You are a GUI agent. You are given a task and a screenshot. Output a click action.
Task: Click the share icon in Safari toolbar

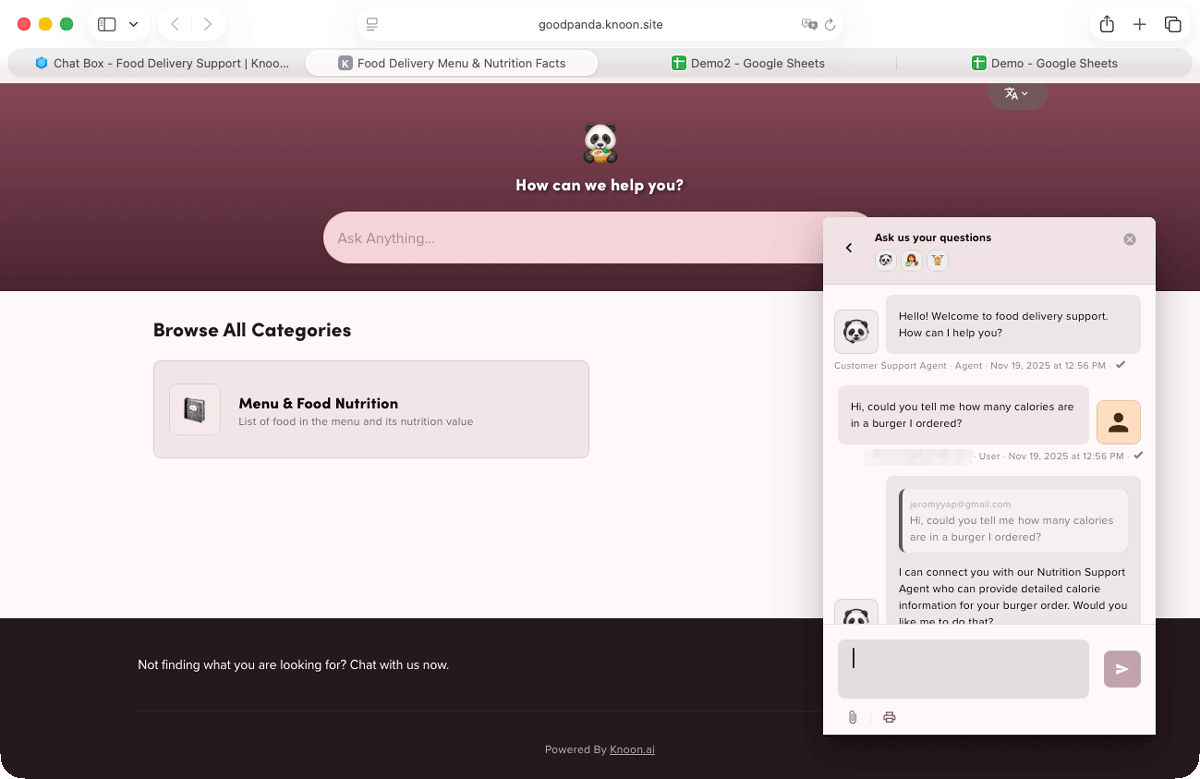(1109, 24)
